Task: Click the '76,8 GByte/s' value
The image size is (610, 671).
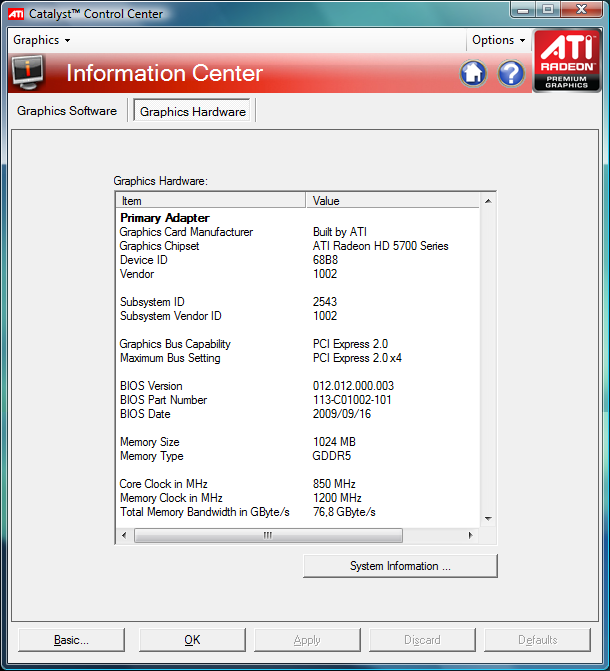Action: (x=344, y=512)
